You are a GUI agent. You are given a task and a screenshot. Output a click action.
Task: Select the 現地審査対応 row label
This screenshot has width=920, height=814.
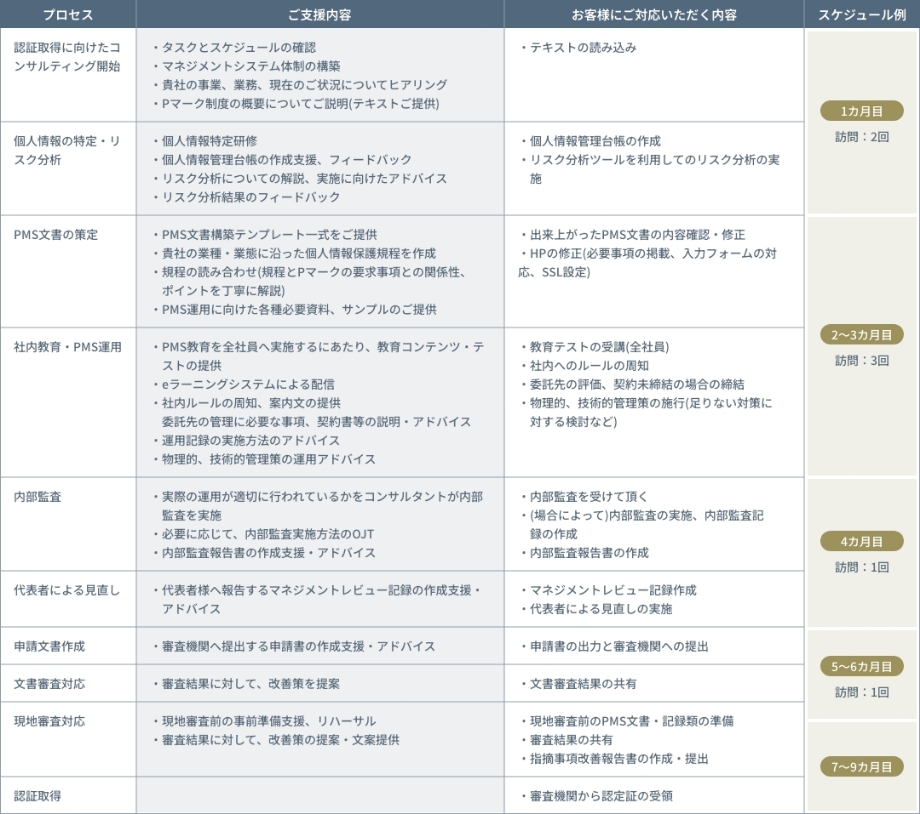click(x=49, y=721)
